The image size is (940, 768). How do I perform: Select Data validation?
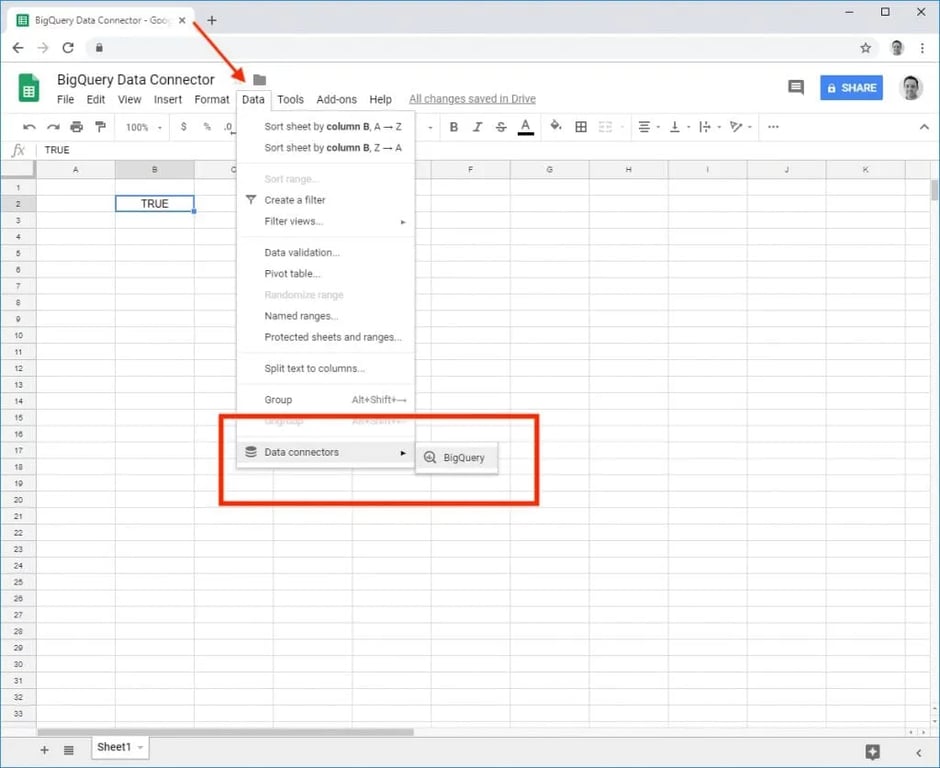point(326,252)
